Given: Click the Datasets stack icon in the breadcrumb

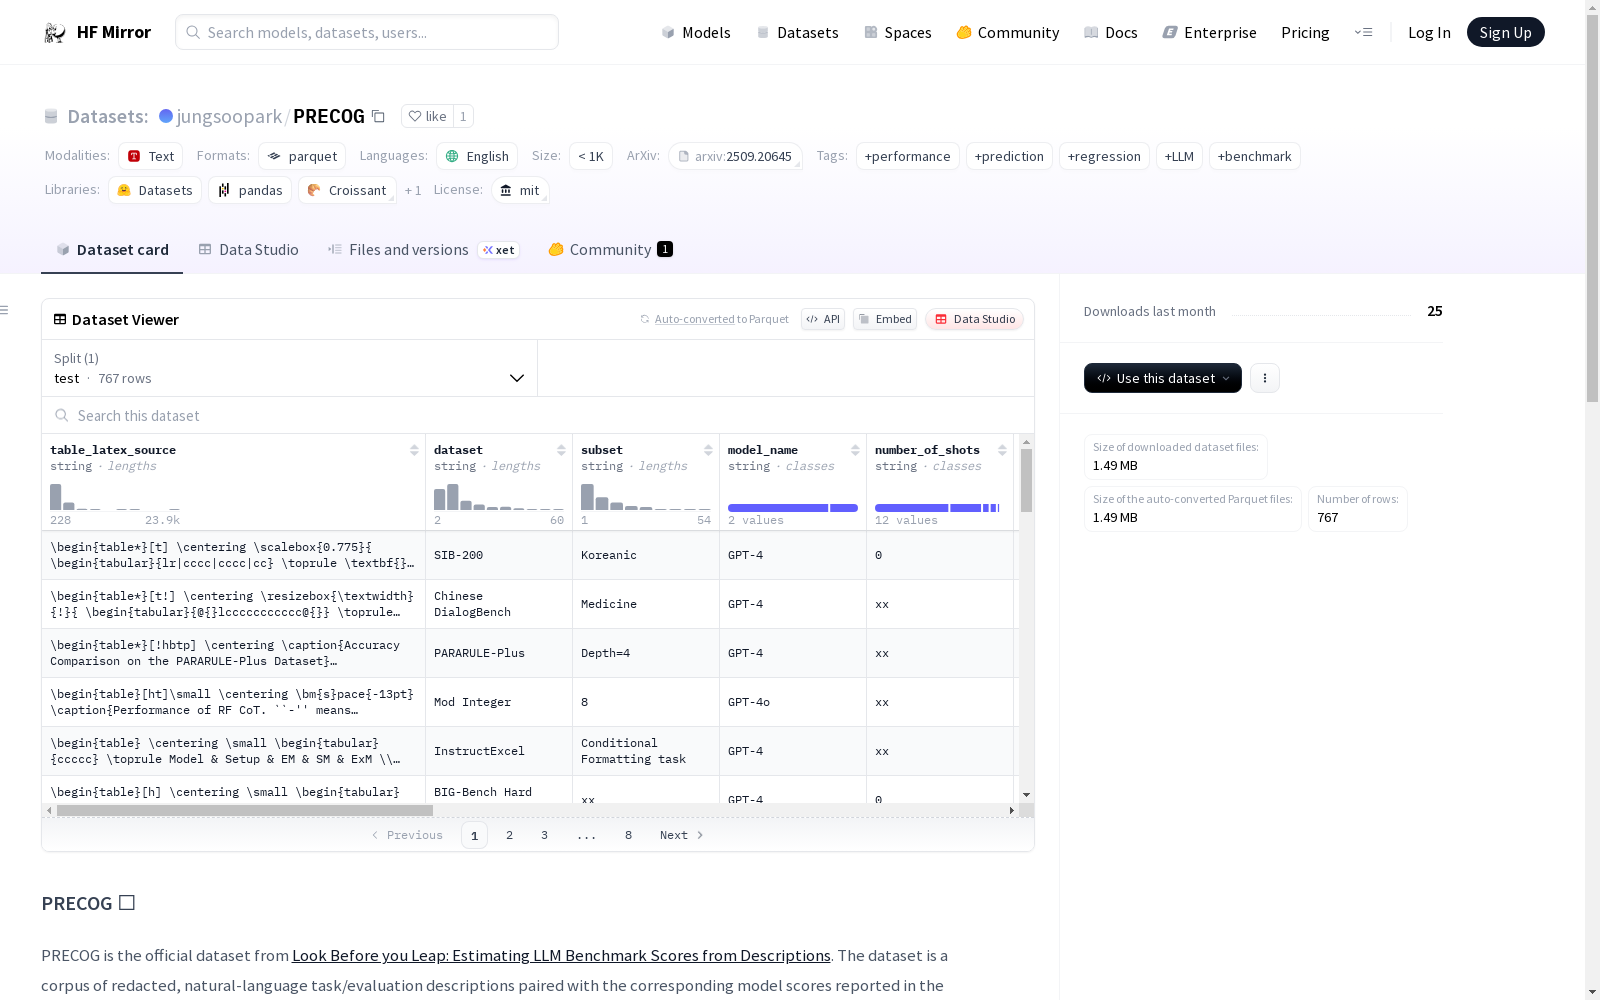Looking at the screenshot, I should (x=51, y=116).
